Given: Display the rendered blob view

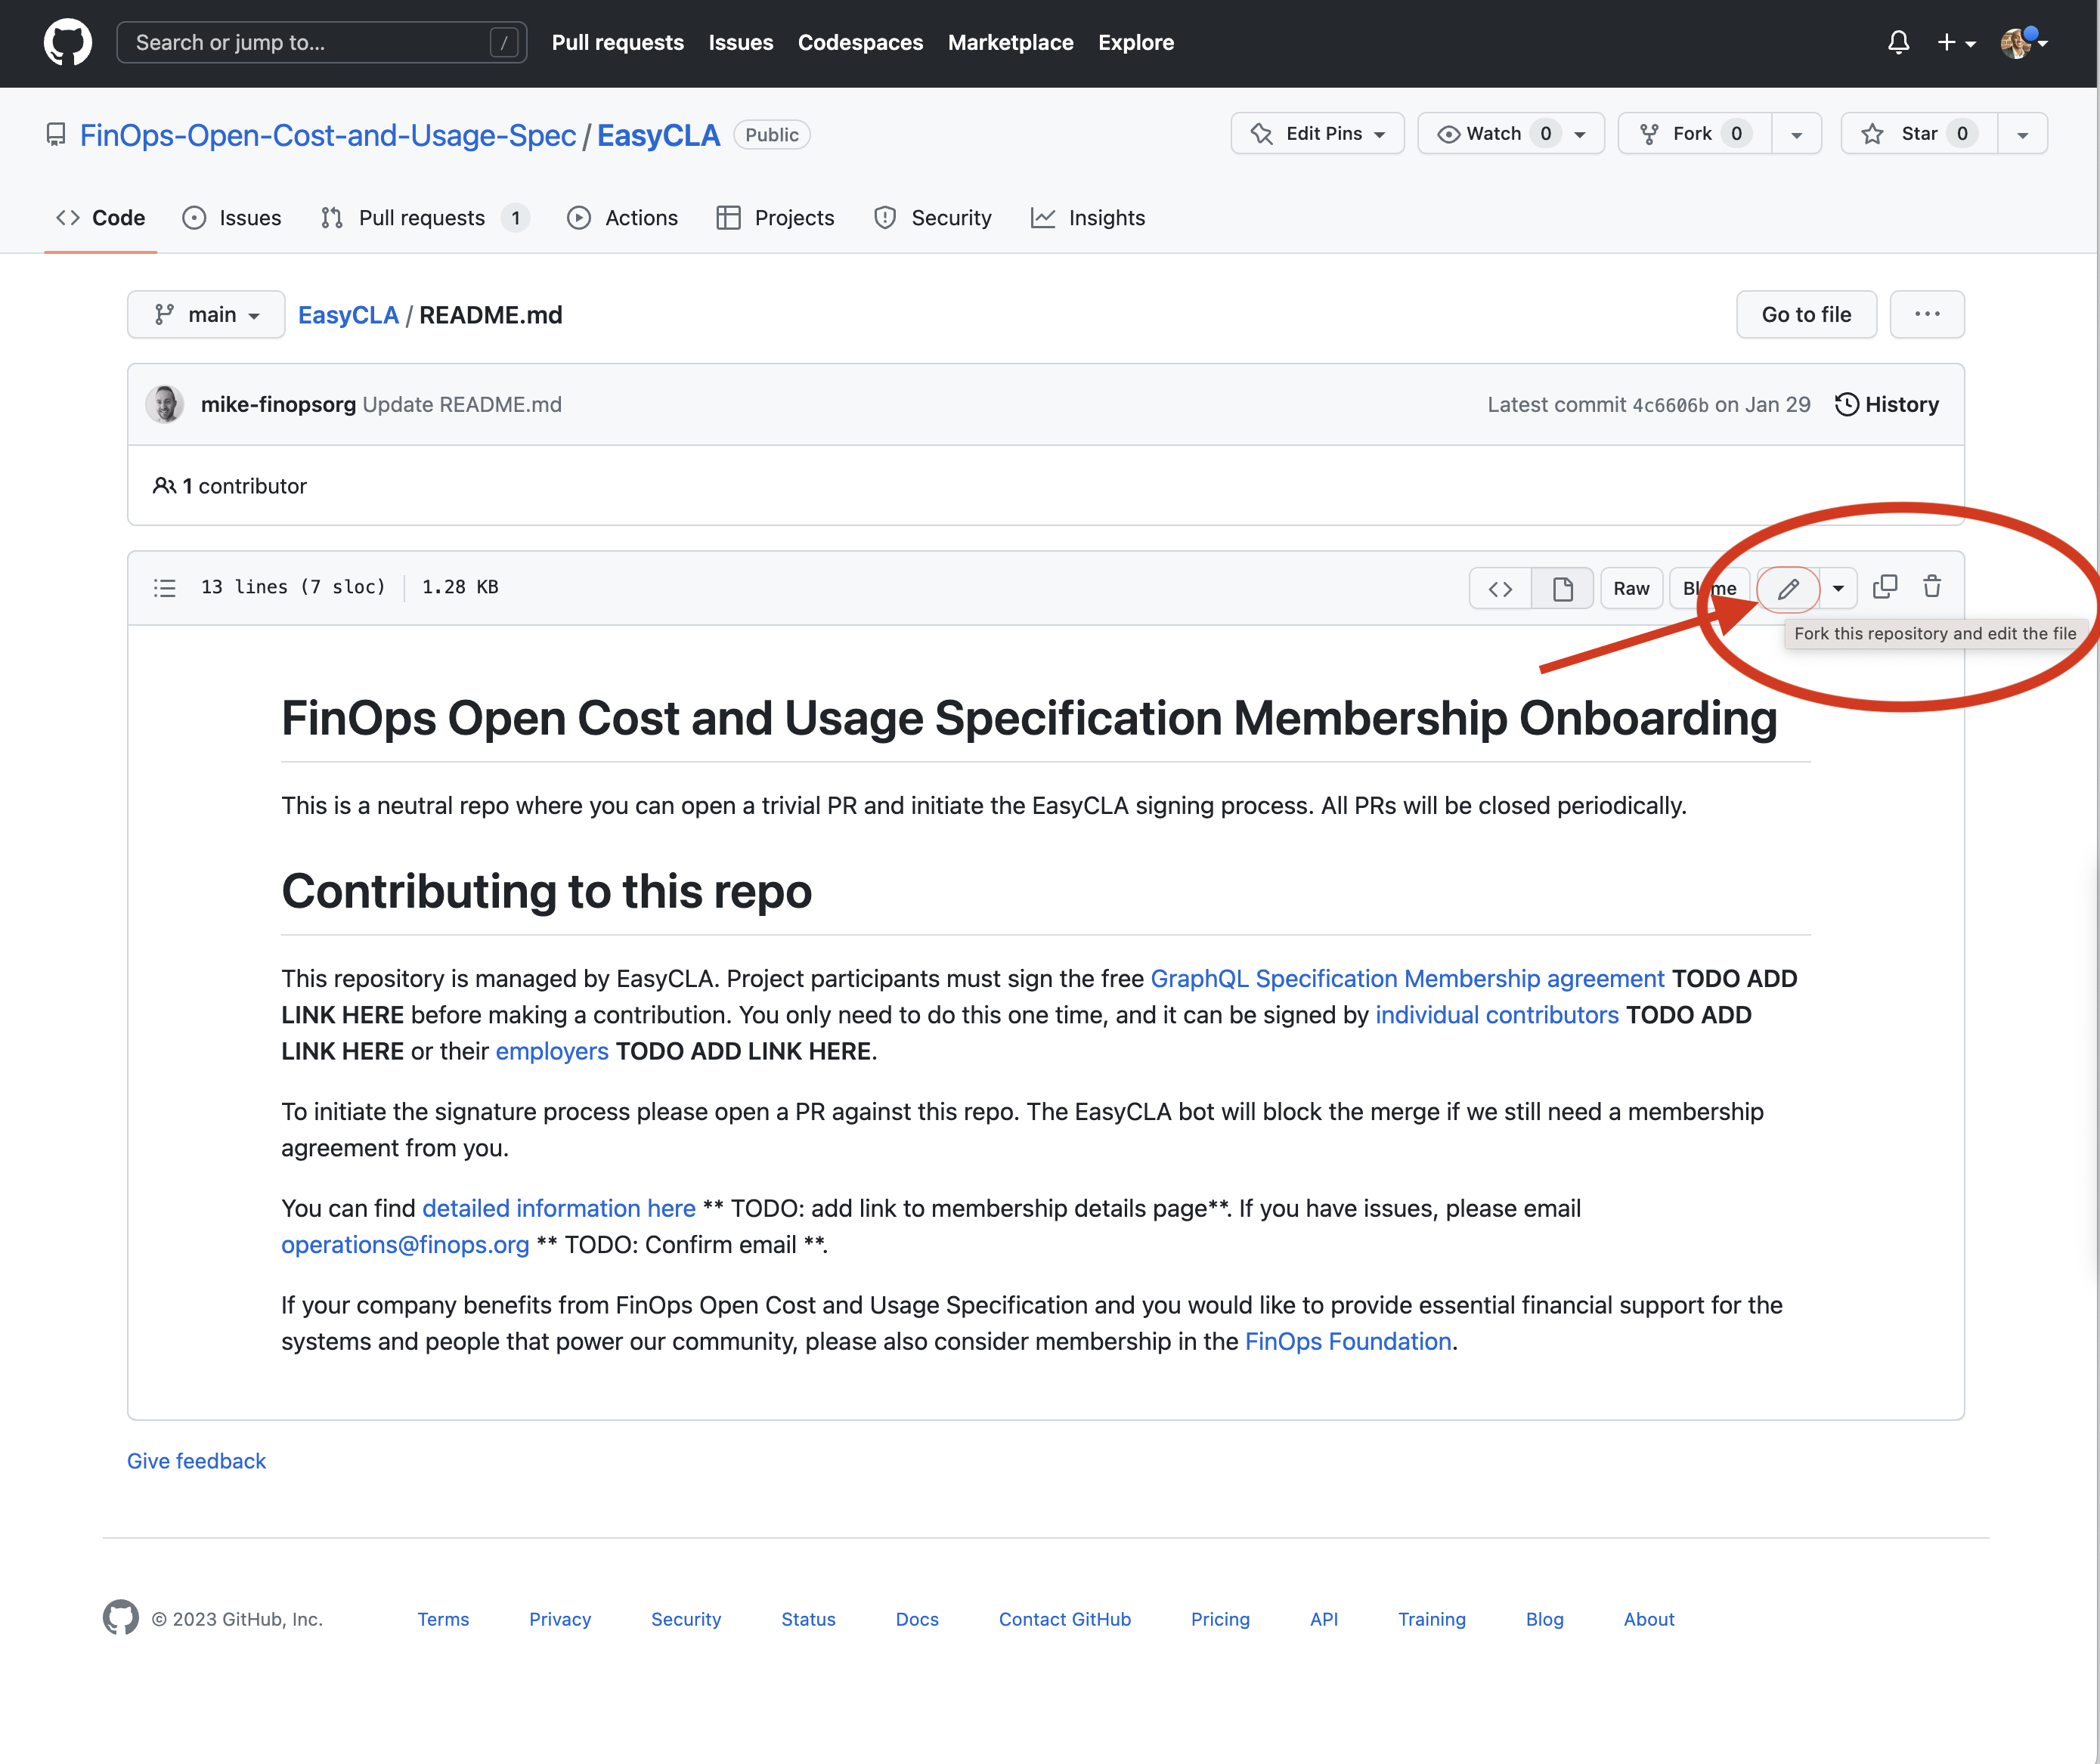Looking at the screenshot, I should pos(1562,589).
